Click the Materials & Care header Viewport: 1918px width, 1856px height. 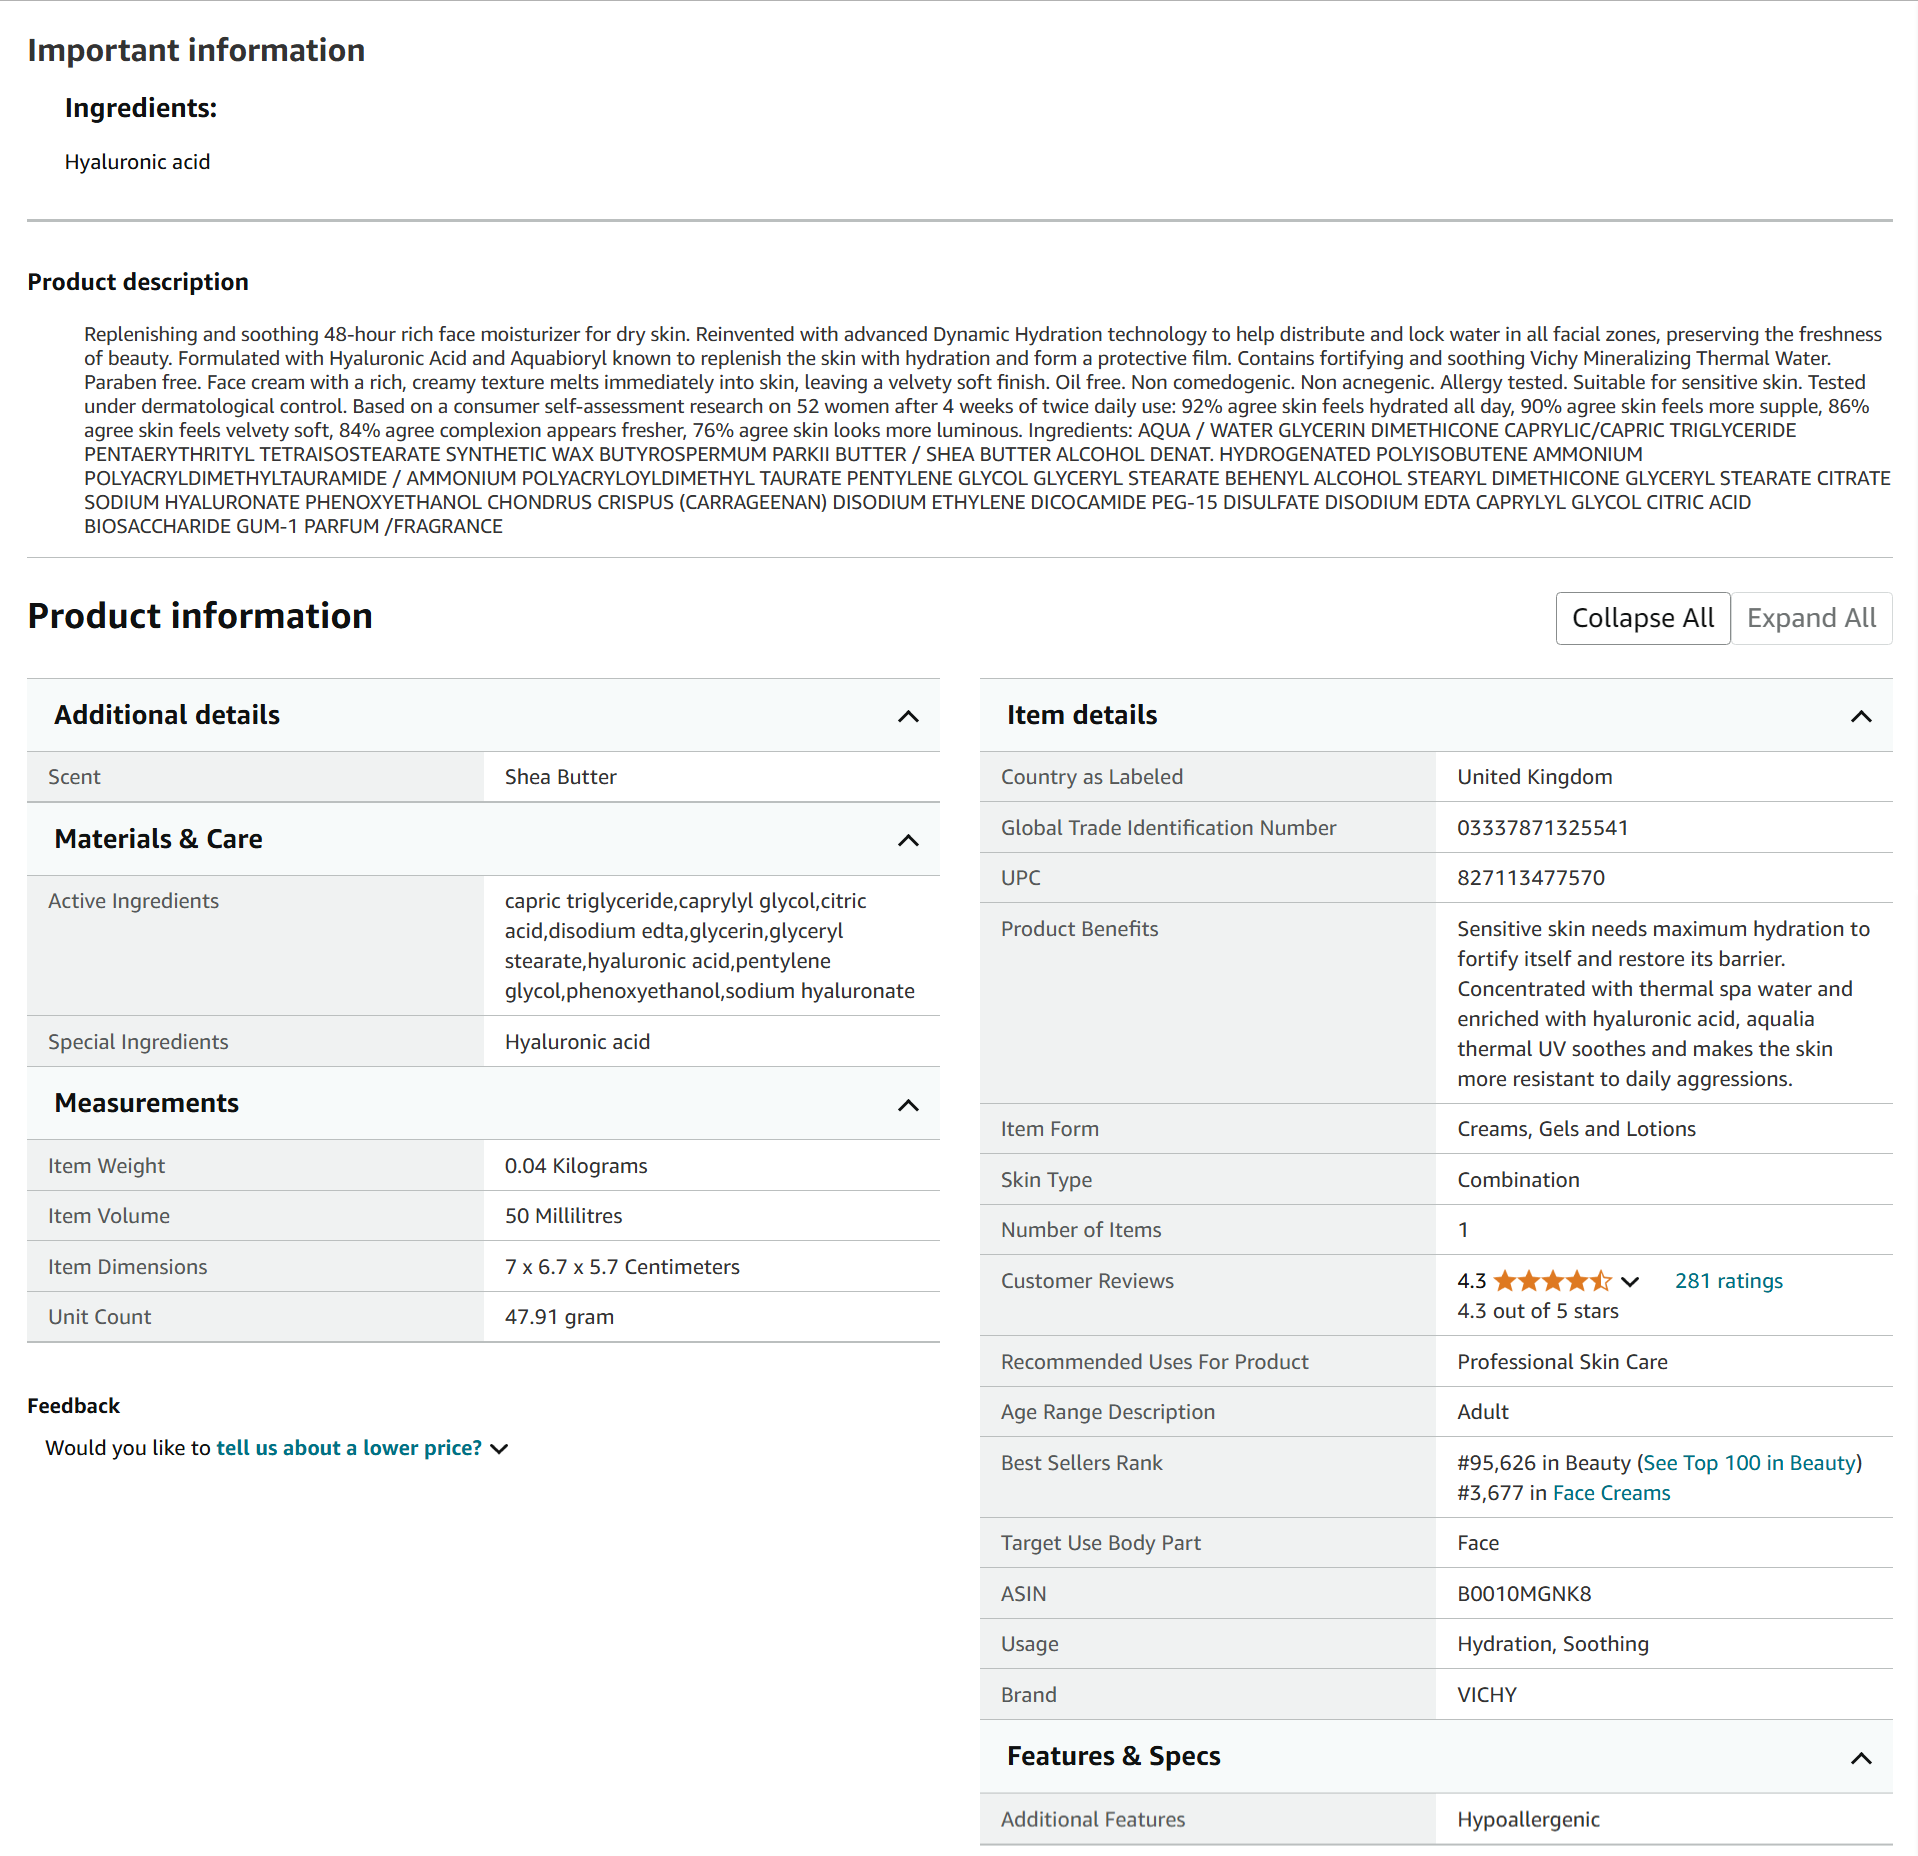158,839
